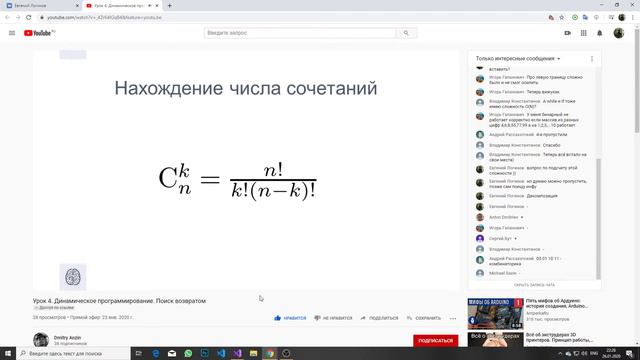Open the Chrome profile avatar in toolbar

(x=622, y=18)
